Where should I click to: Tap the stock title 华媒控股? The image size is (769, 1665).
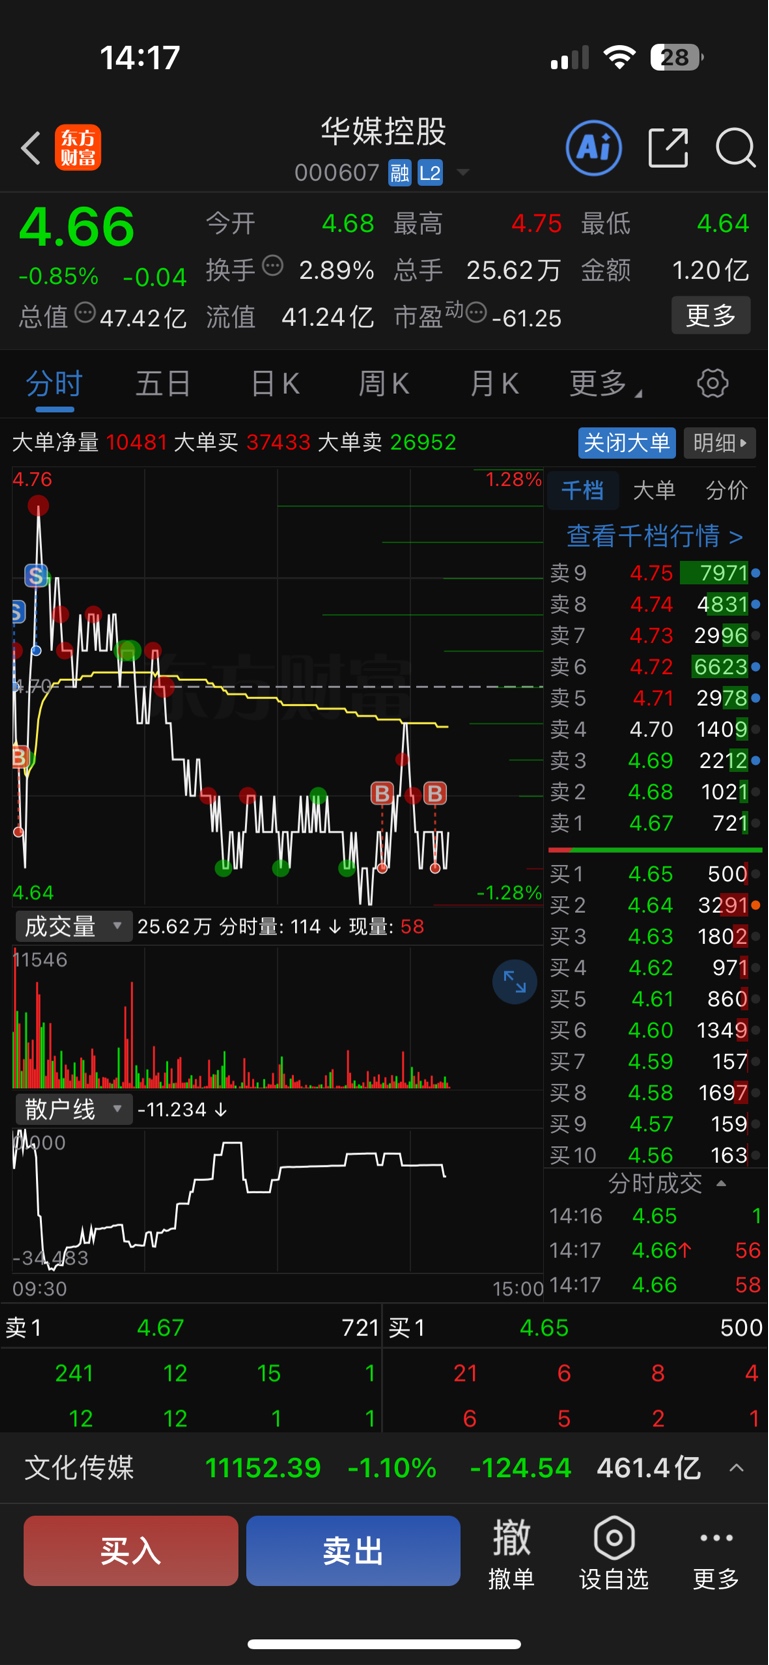pyautogui.click(x=383, y=131)
